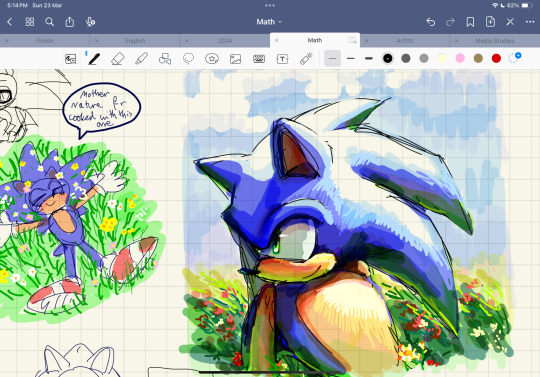This screenshot has width=540, height=377.
Task: Open search with the magnifier icon
Action: point(50,22)
